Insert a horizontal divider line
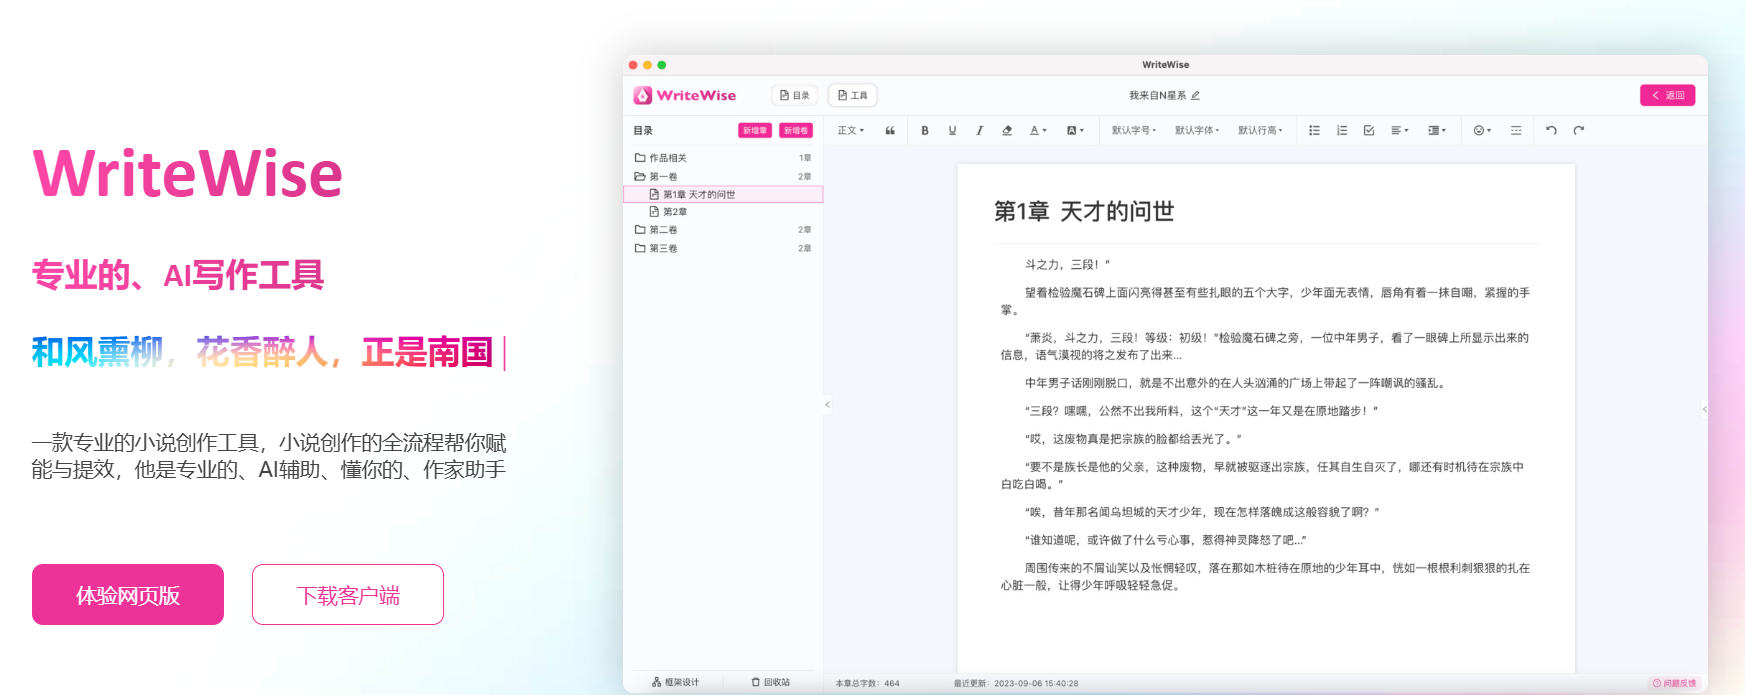 click(1516, 131)
